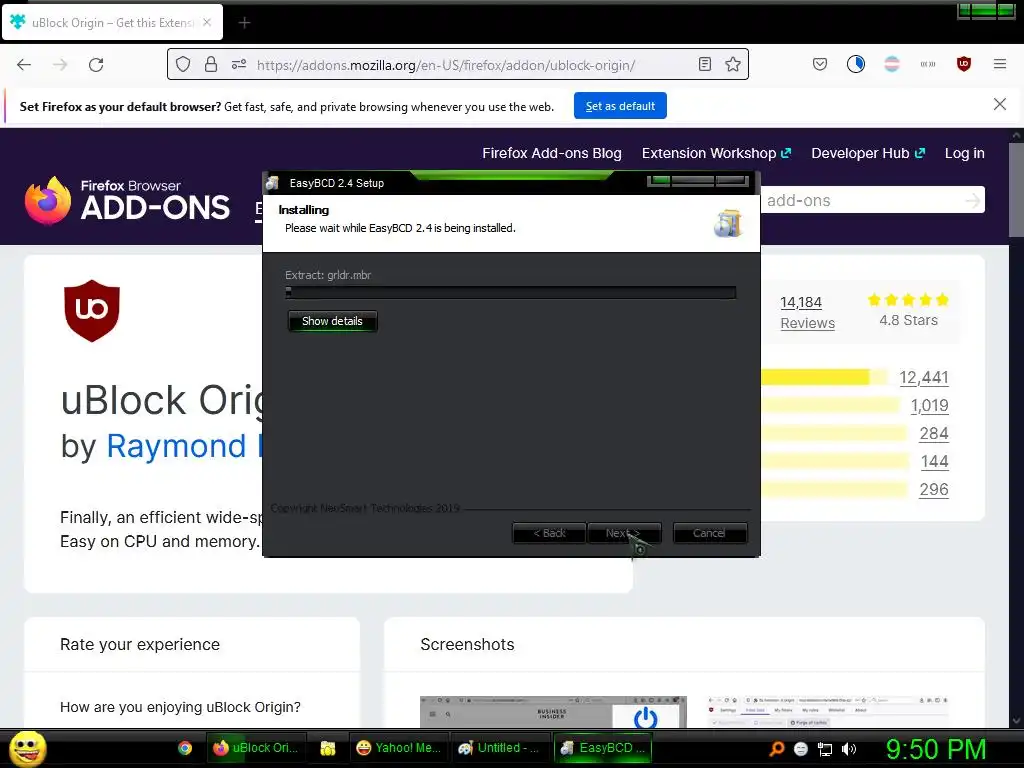
Task: Open a new tab with plus button
Action: click(x=244, y=23)
